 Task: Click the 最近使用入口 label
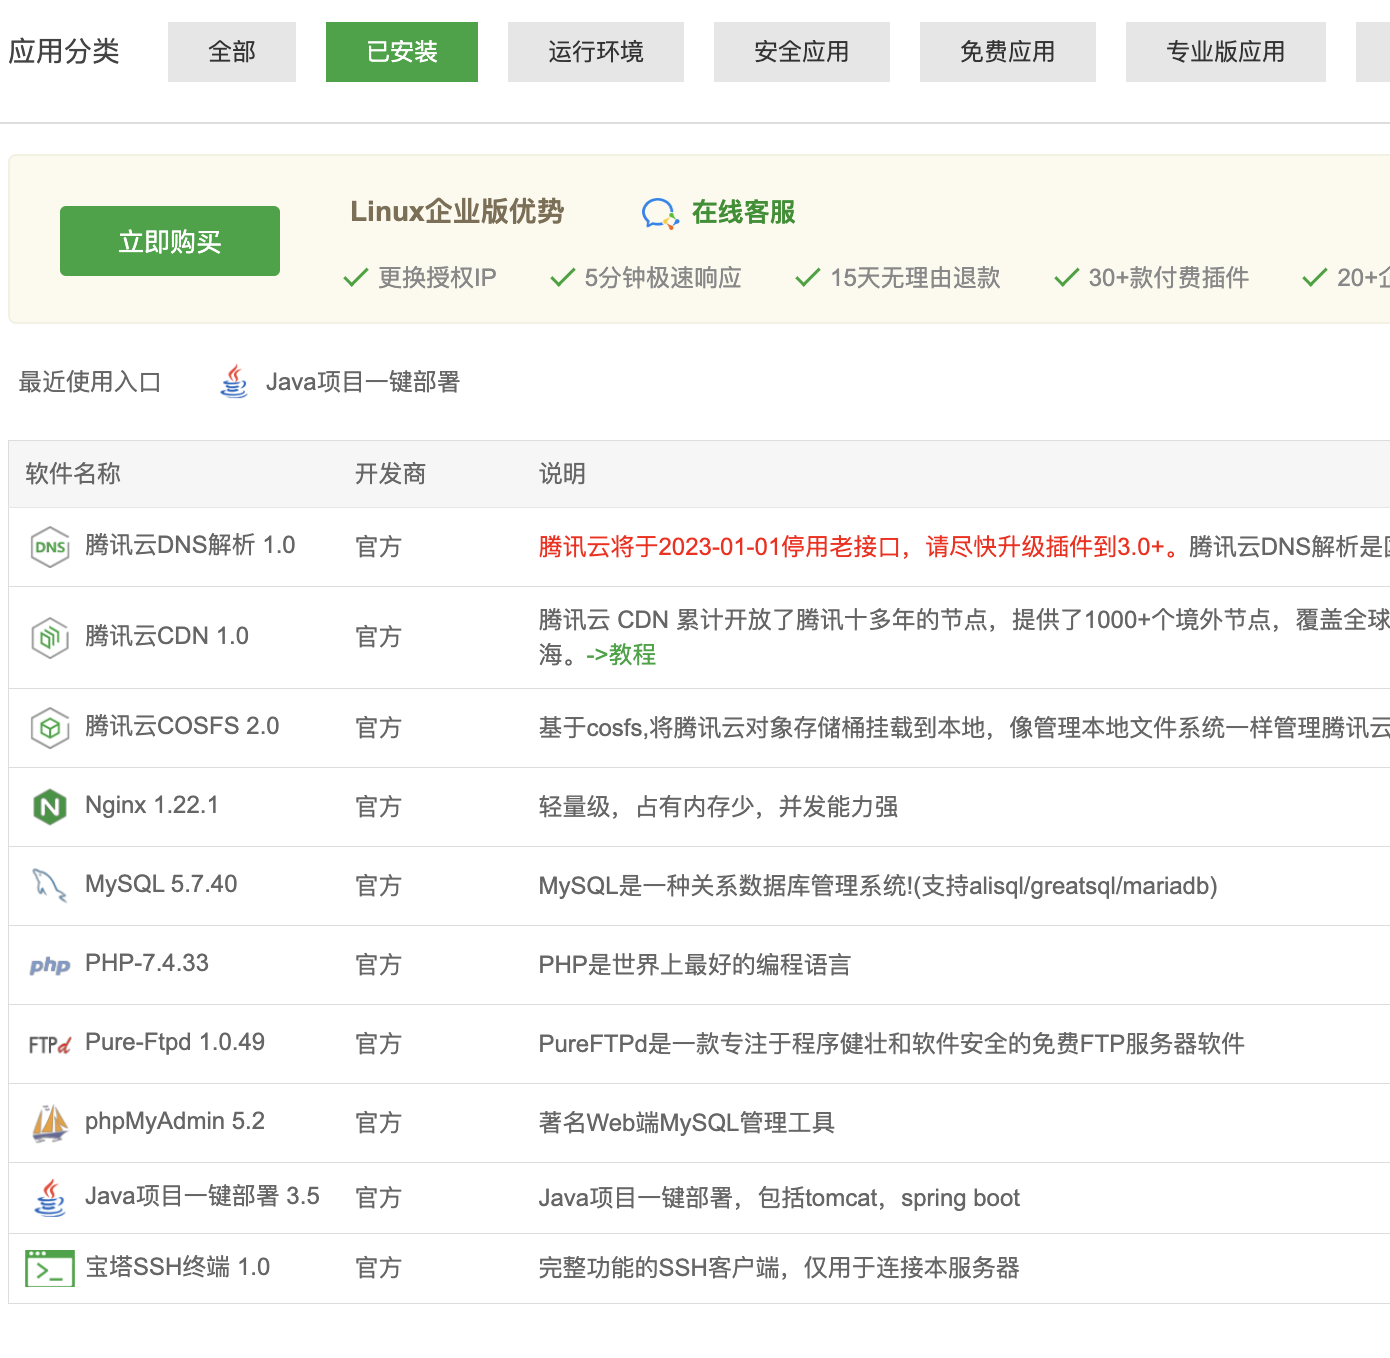90,382
